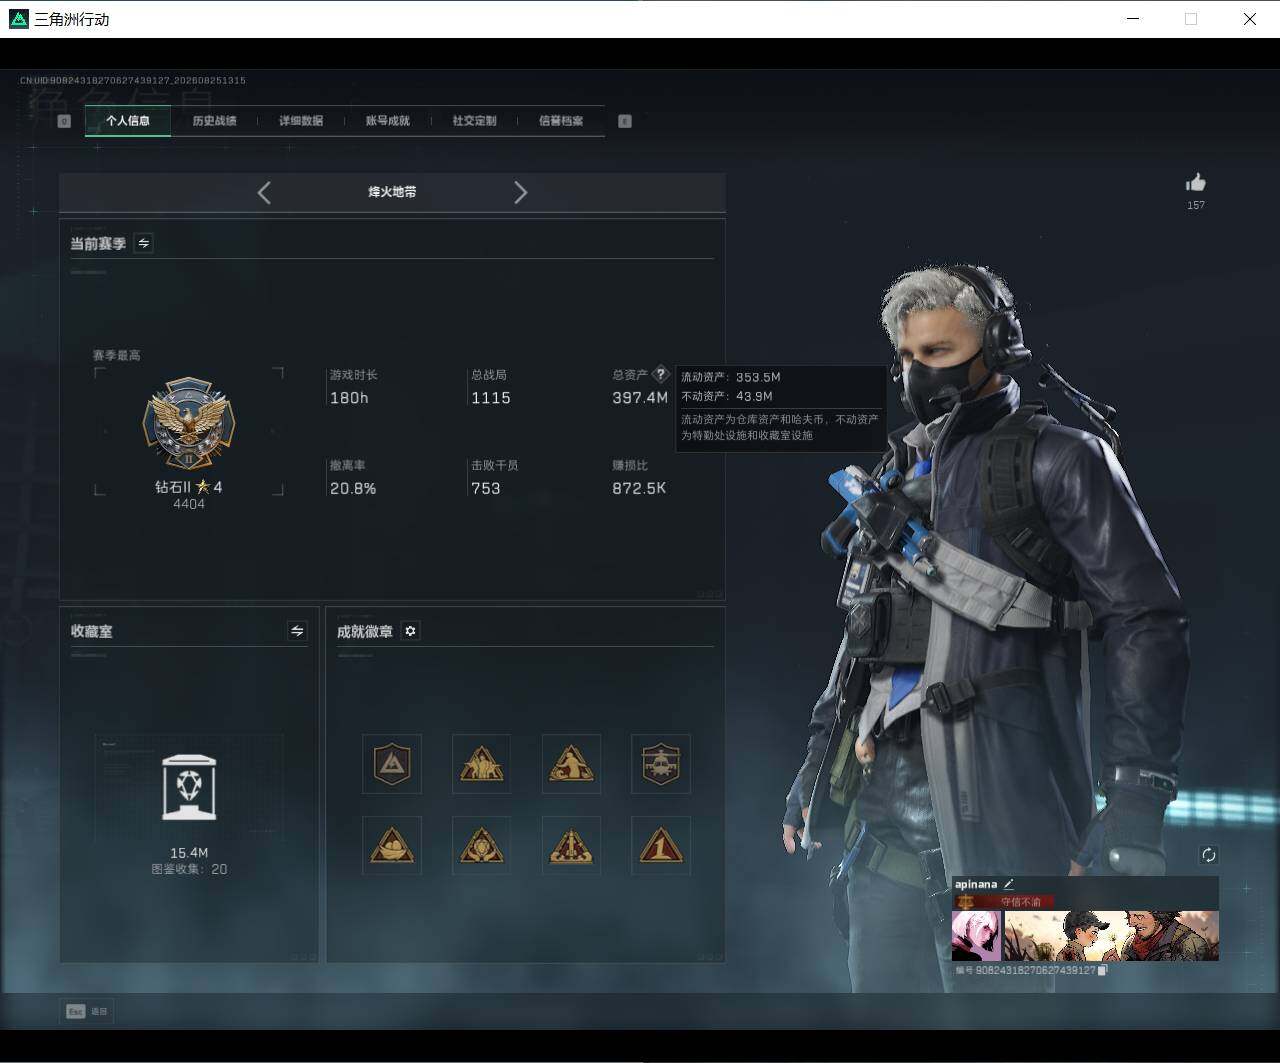Click the apinana player name
This screenshot has height=1063, width=1280.
[976, 884]
